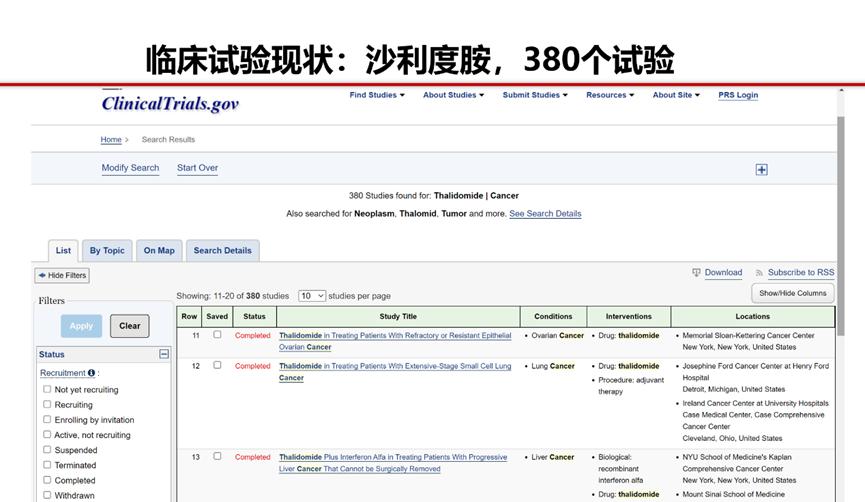Click the Conditions column header
Viewport: 865px width, 502px height.
pos(553,317)
